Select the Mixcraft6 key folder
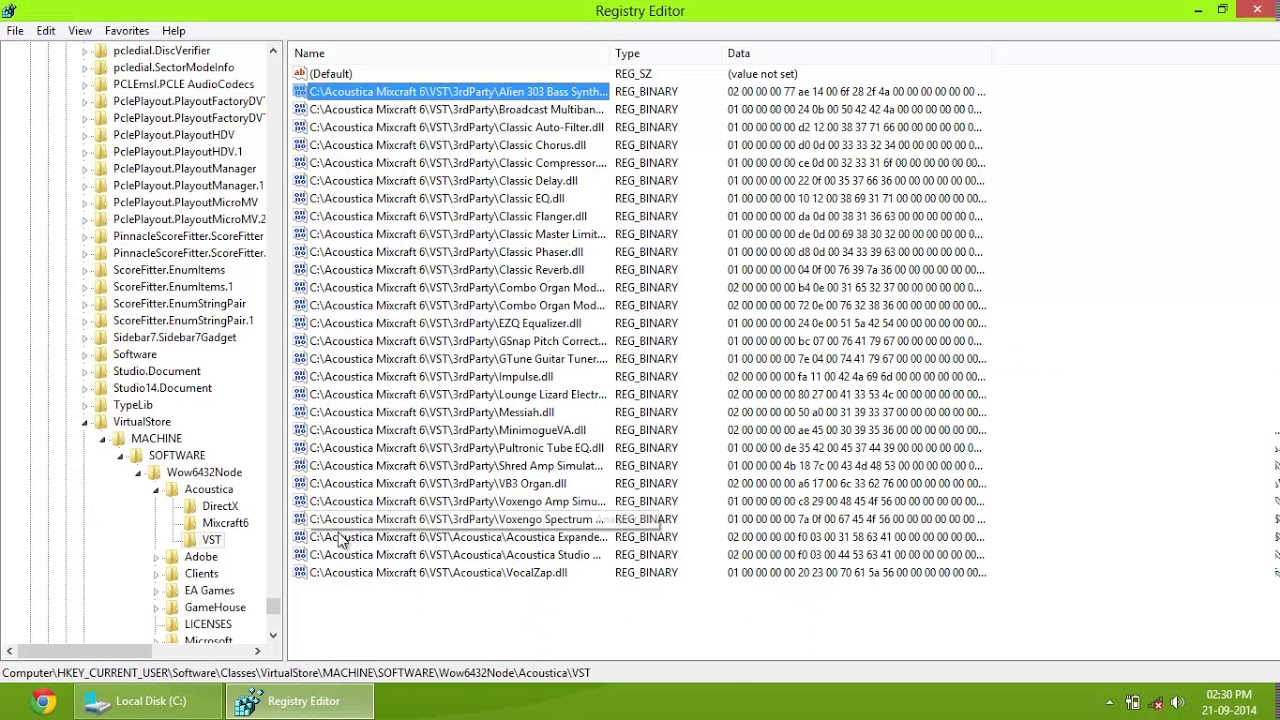The width and height of the screenshot is (1280, 720). point(225,523)
